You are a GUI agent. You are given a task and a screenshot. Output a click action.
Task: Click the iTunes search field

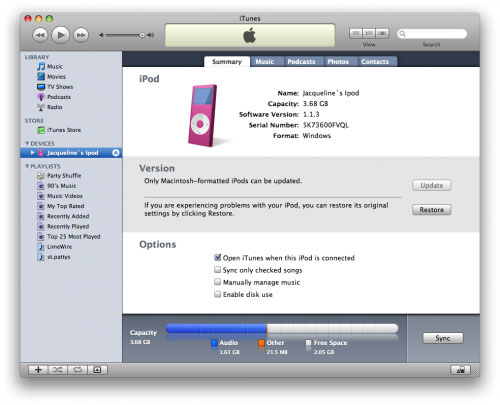[x=432, y=34]
